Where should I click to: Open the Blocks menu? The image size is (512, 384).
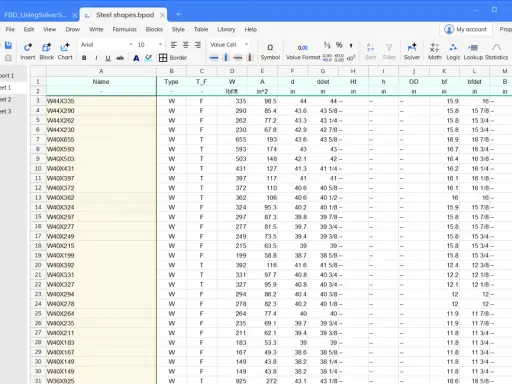pyautogui.click(x=154, y=29)
